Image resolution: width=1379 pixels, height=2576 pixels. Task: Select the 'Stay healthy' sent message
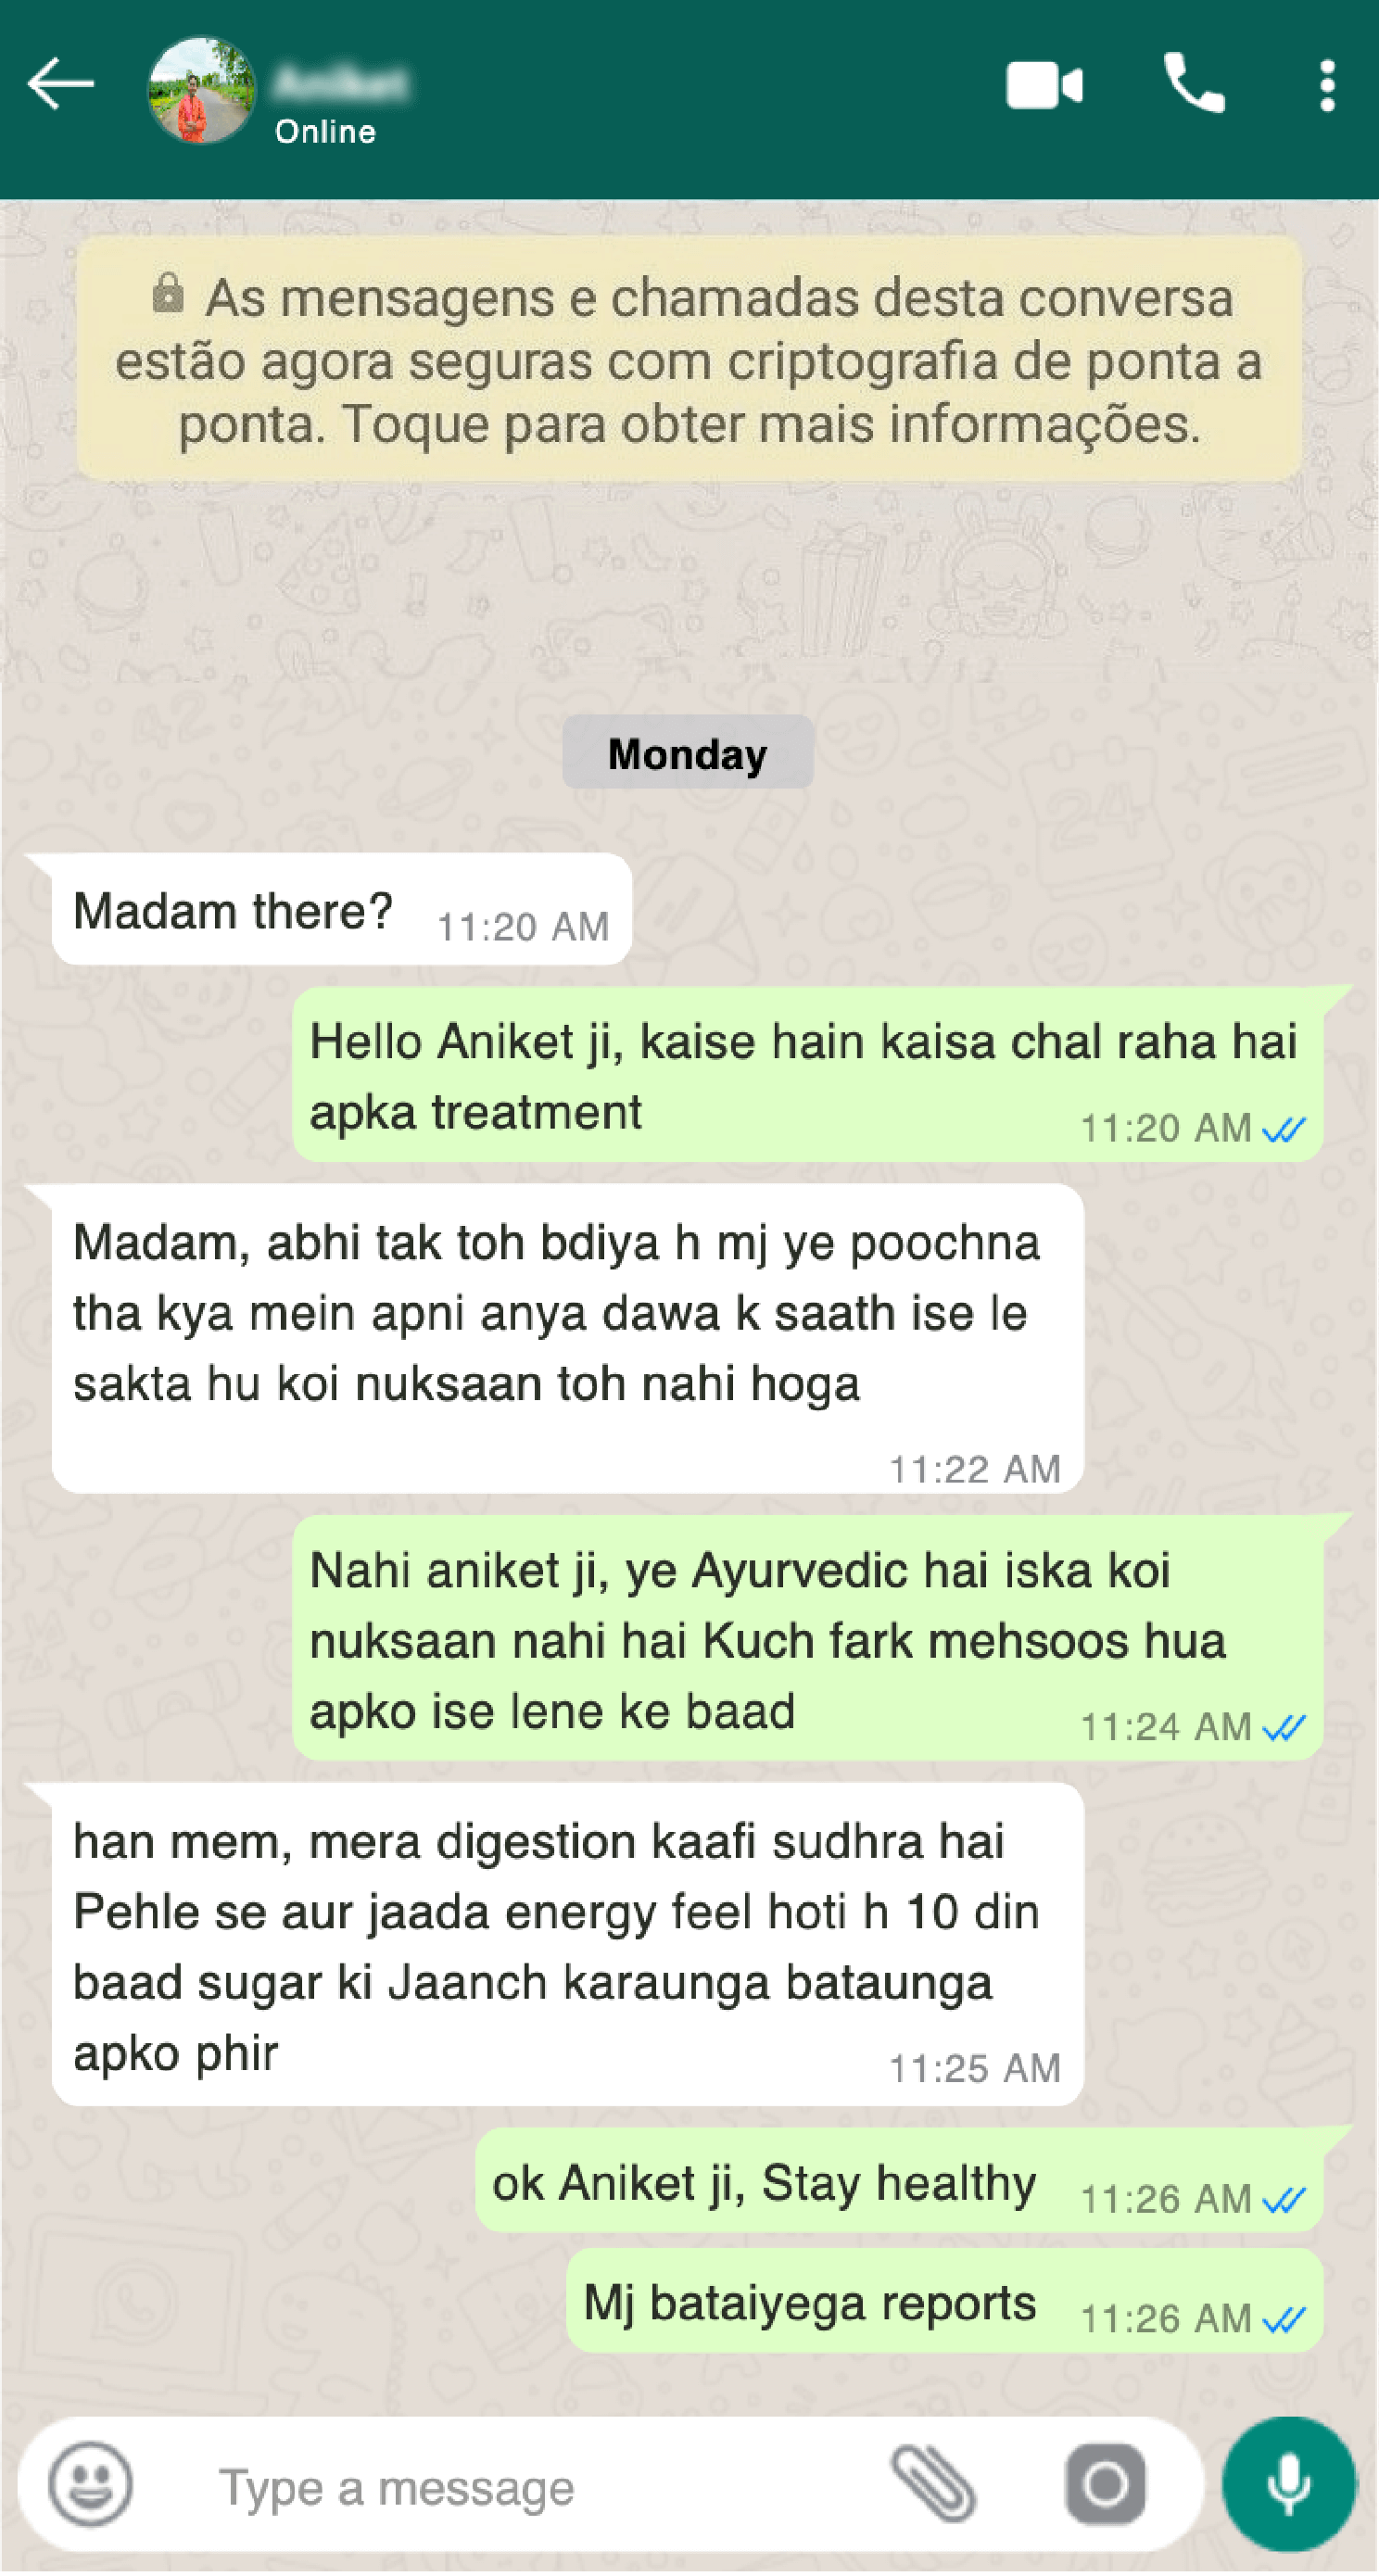[x=899, y=2180]
